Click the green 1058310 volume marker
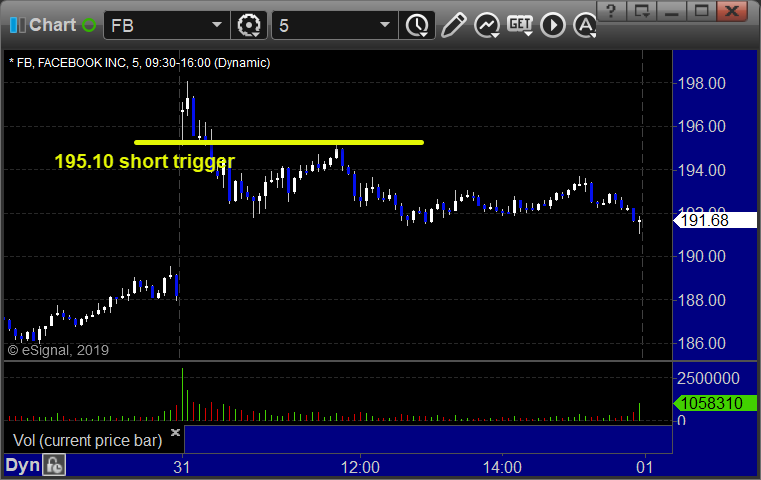 [715, 403]
